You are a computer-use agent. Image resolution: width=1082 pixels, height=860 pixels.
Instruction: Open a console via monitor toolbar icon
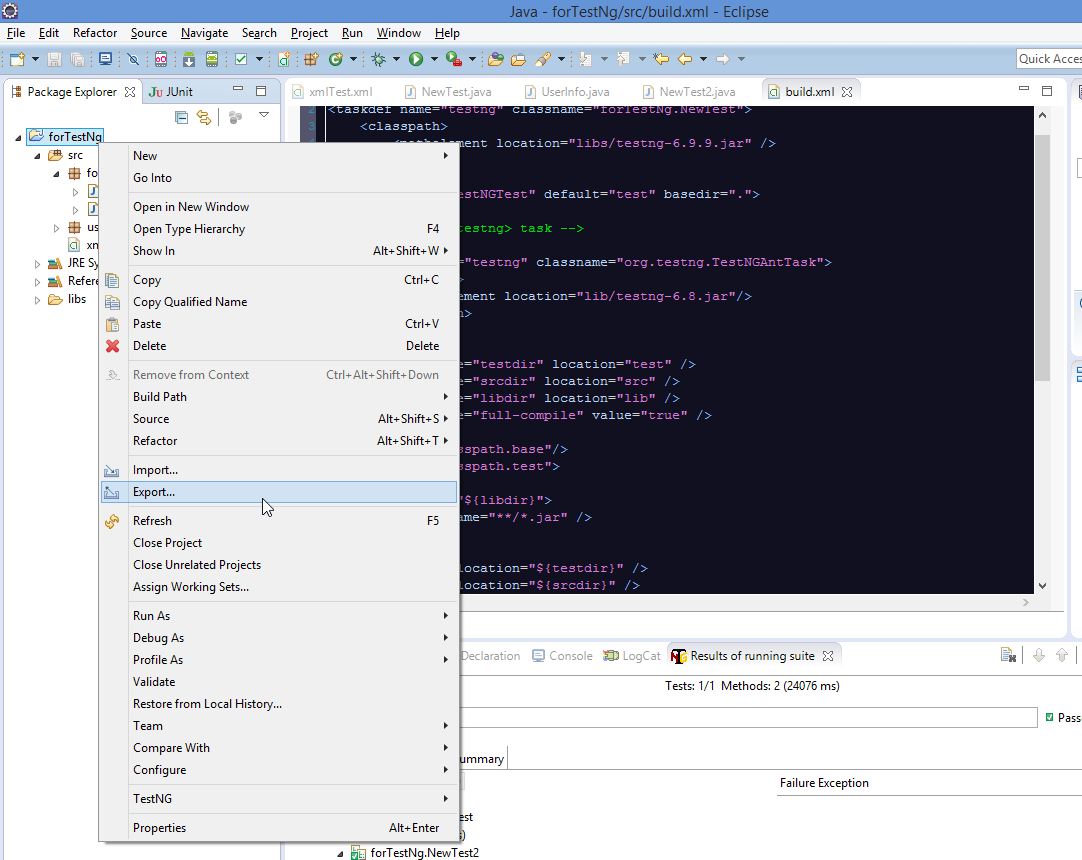(x=105, y=59)
